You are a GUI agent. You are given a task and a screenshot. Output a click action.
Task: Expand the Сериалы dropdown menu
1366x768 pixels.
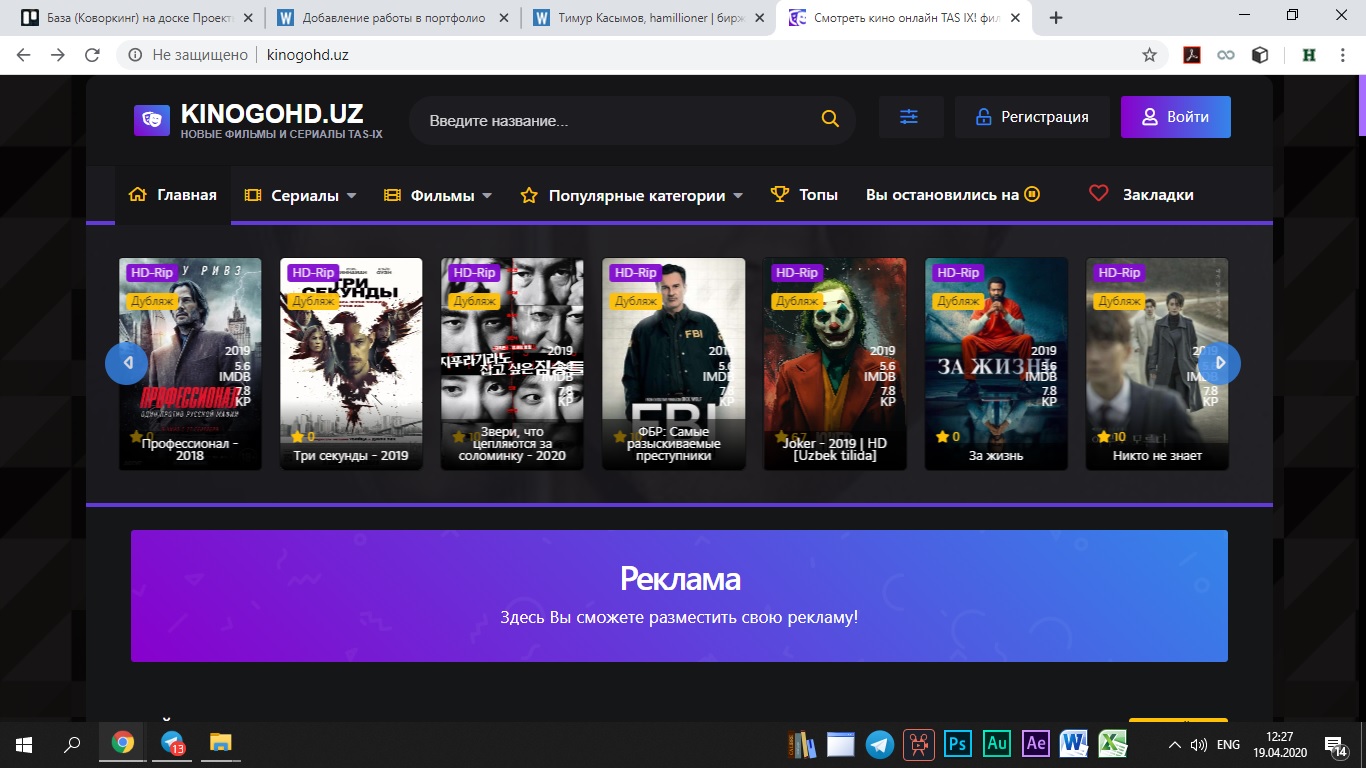(300, 196)
